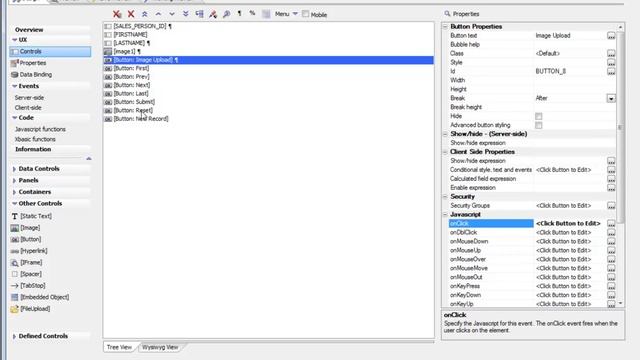Image resolution: width=640 pixels, height=360 pixels.
Task: Click ellipsis for Conditional style, text and events
Action: [611, 170]
